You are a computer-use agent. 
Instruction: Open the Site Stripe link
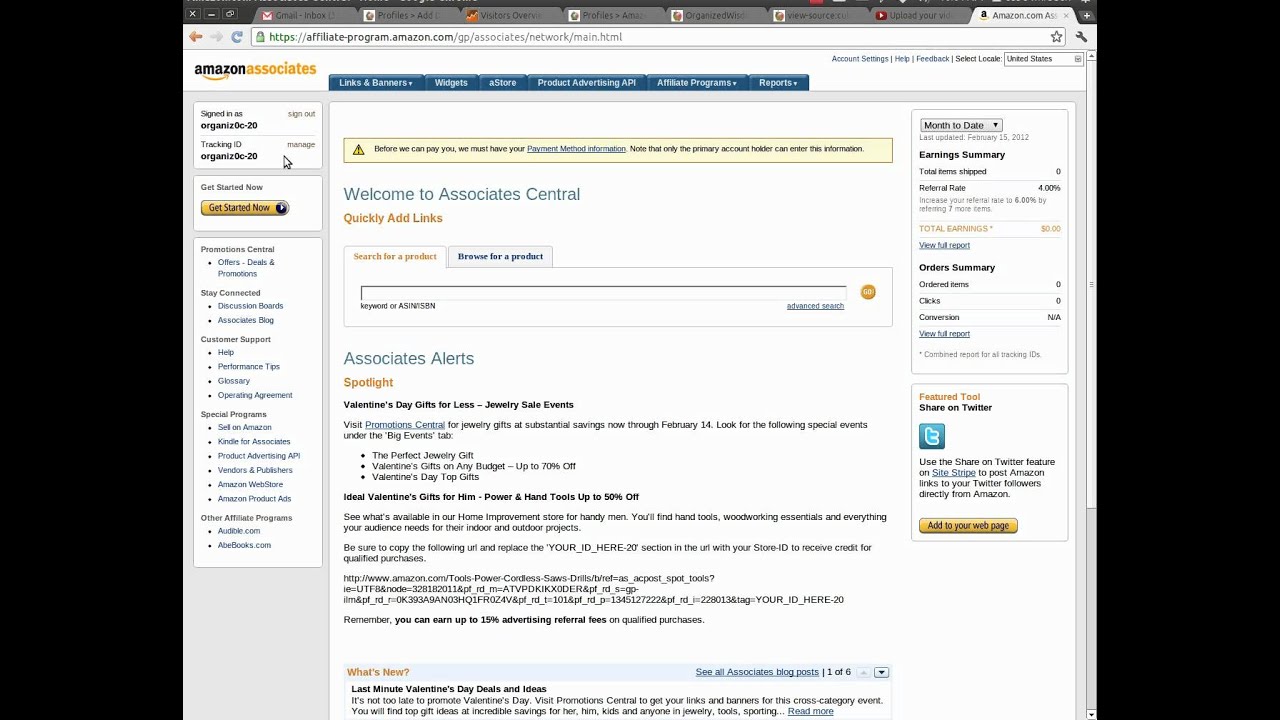[x=954, y=473]
